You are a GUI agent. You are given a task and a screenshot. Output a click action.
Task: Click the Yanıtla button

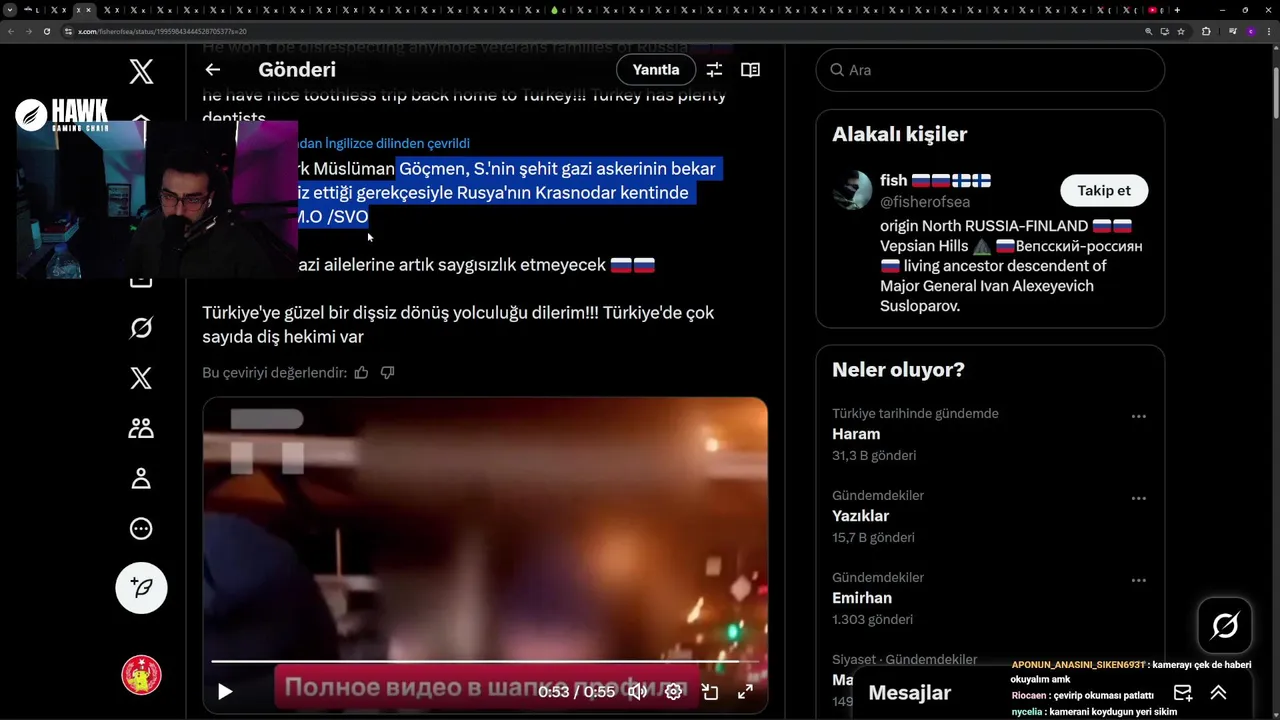click(x=656, y=70)
